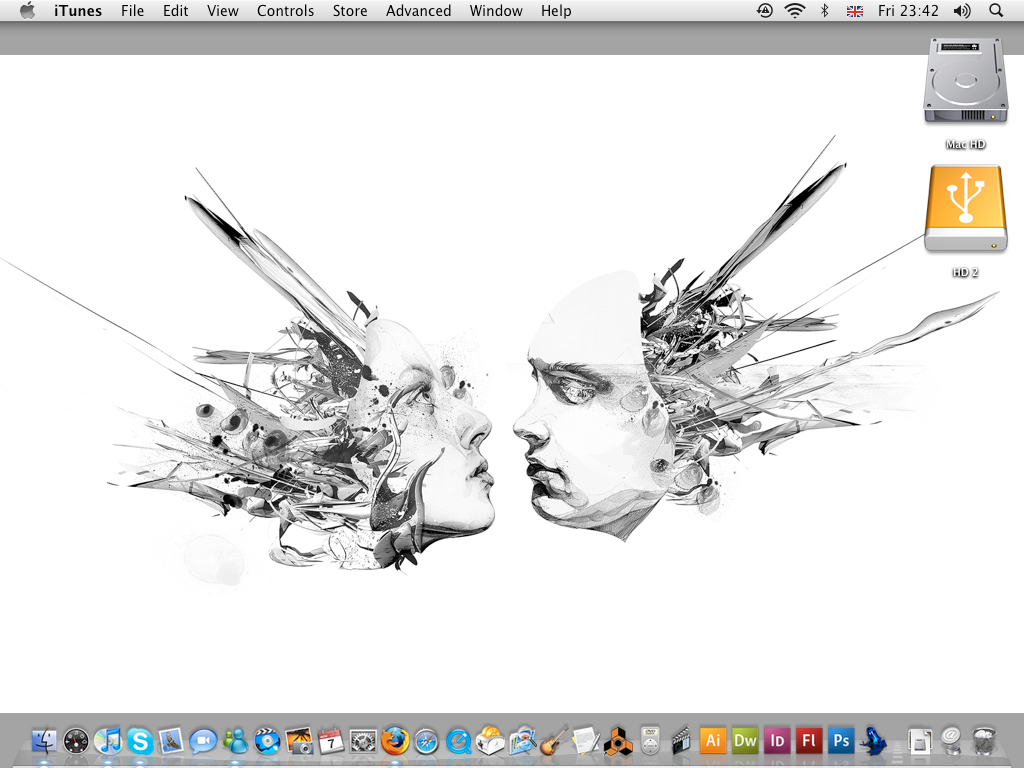
Task: Open the Wi-Fi status menu
Action: [x=795, y=10]
